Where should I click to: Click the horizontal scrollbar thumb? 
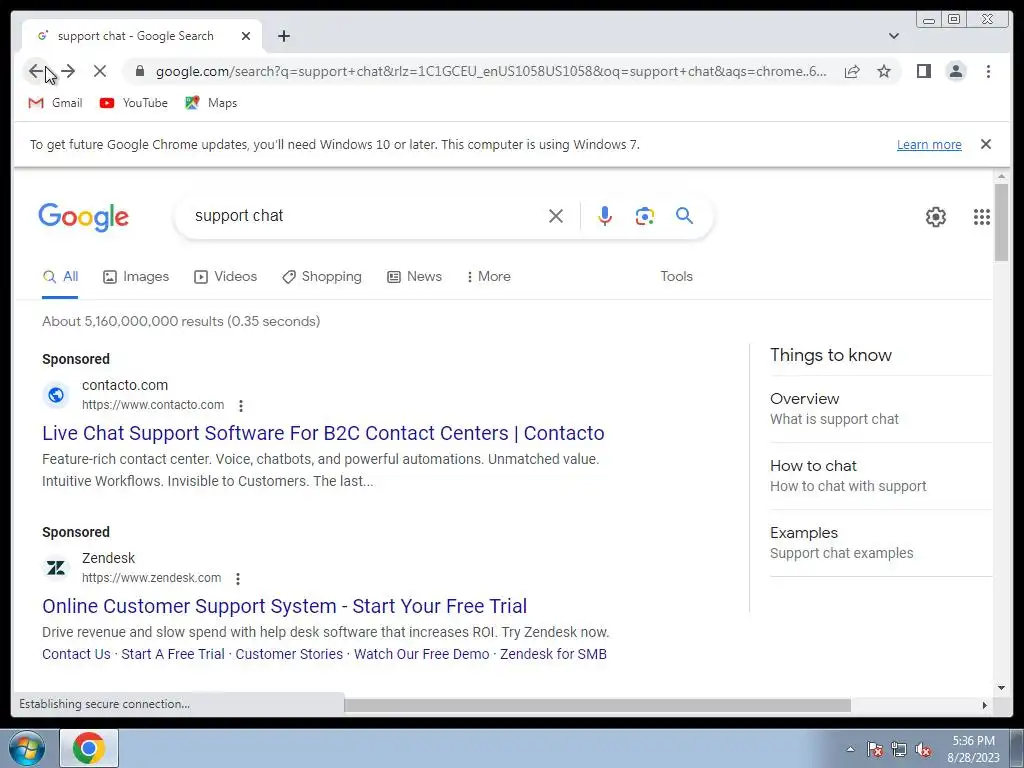tap(598, 705)
